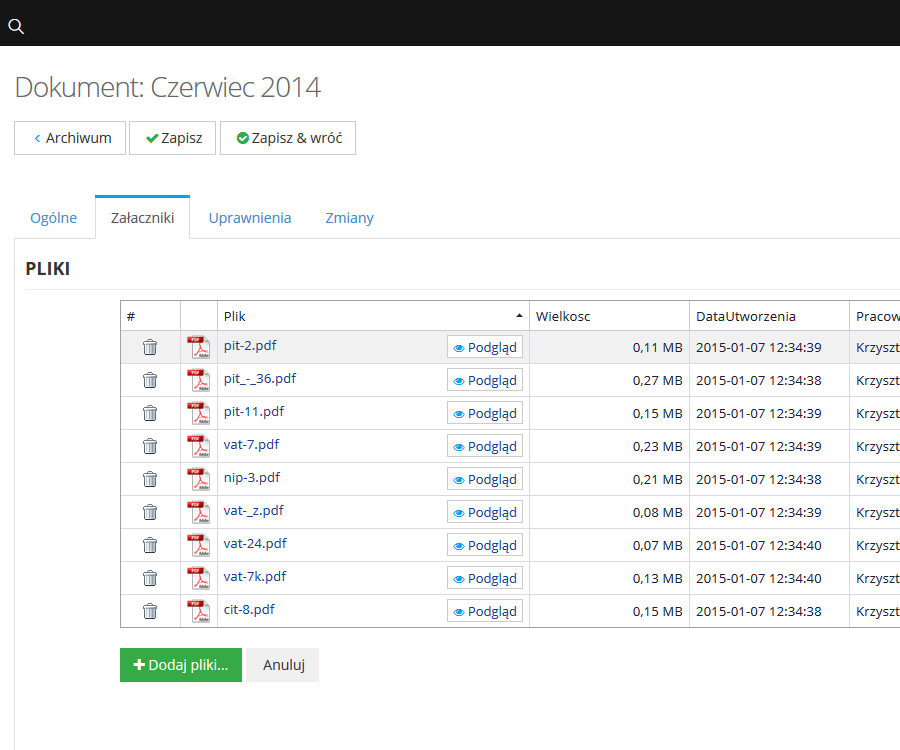The width and height of the screenshot is (900, 750).
Task: Delete vat-24.pdf using its trash icon
Action: (150, 545)
